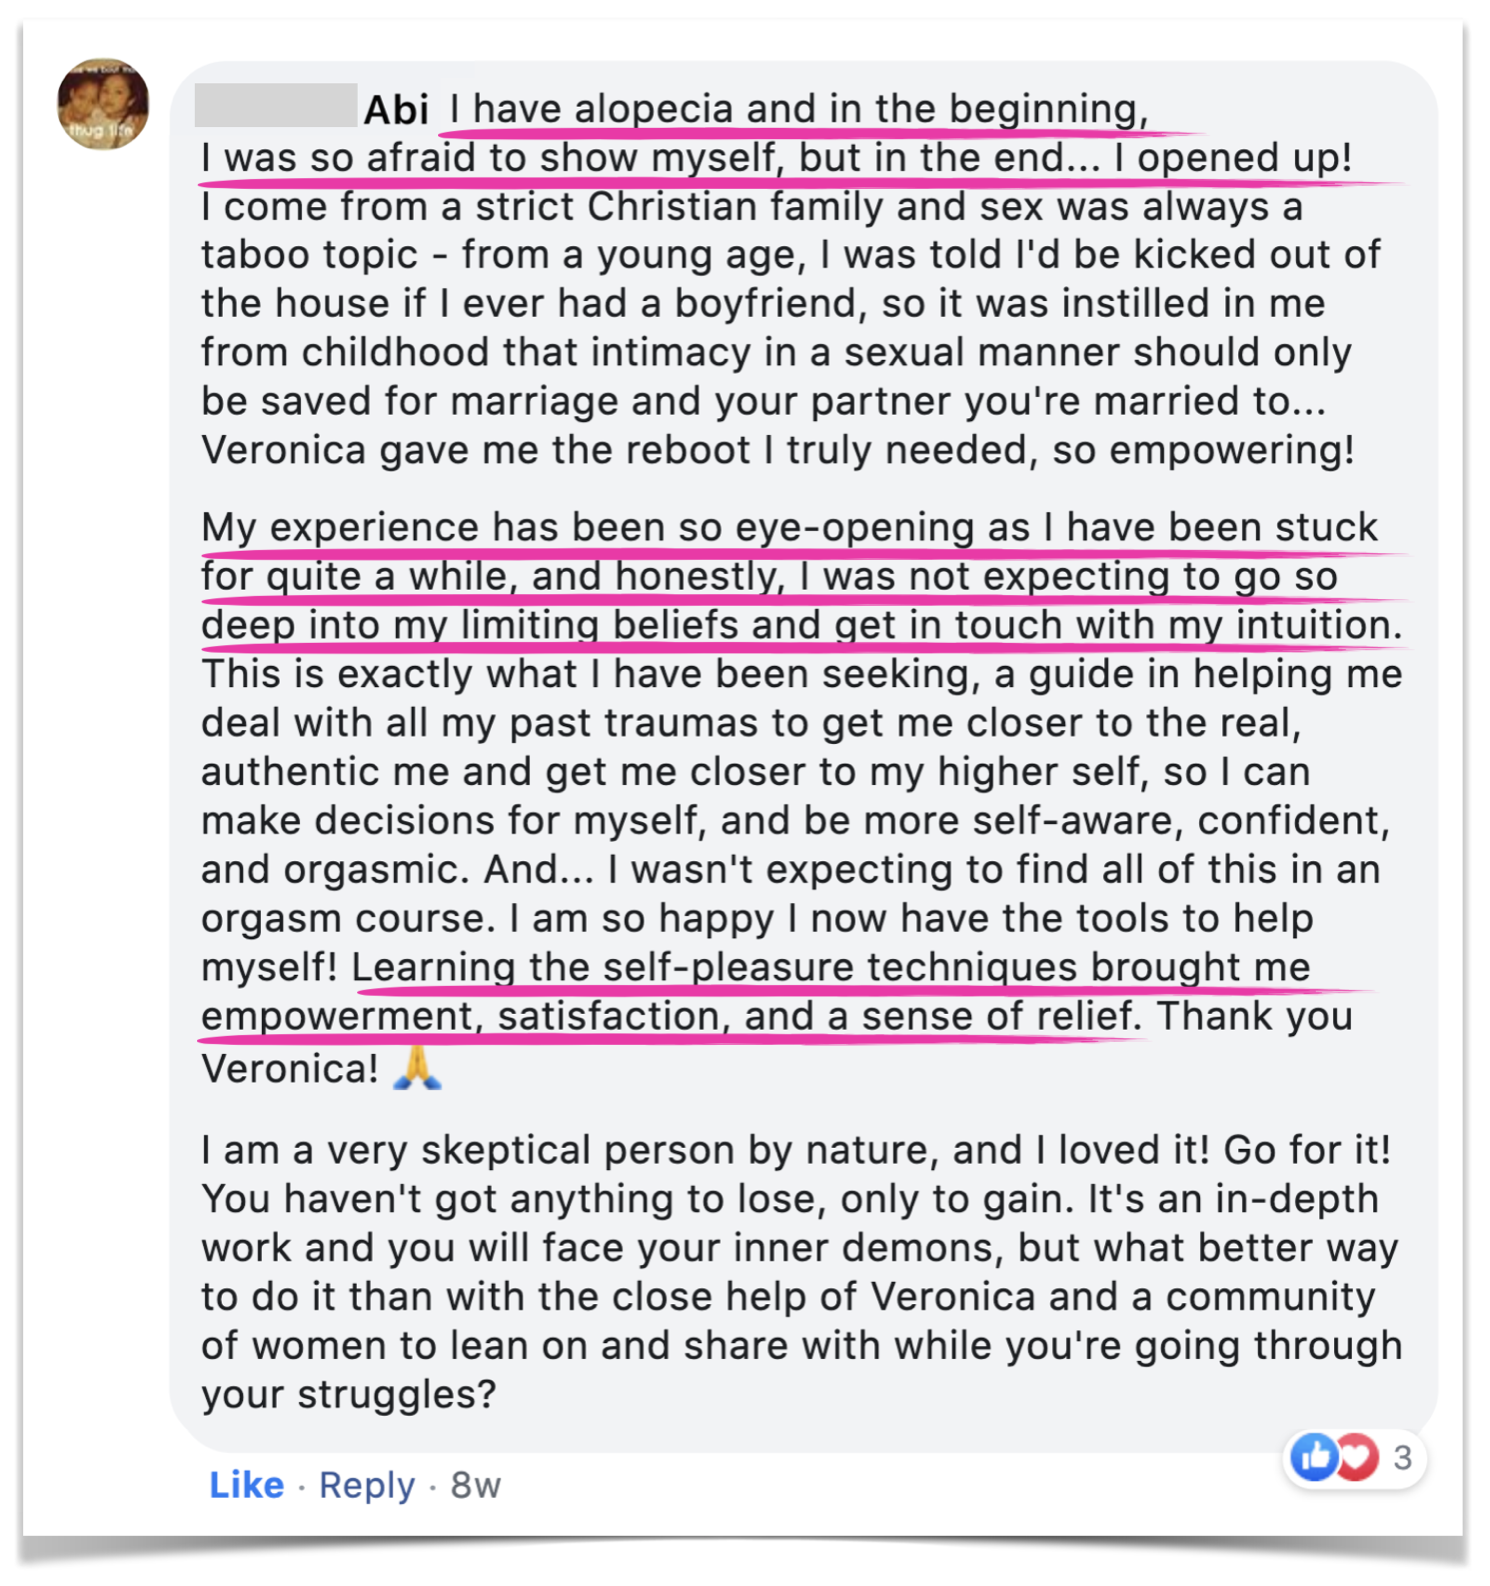Reply to Abi's comment
The image size is (1490, 1586).
click(x=366, y=1485)
